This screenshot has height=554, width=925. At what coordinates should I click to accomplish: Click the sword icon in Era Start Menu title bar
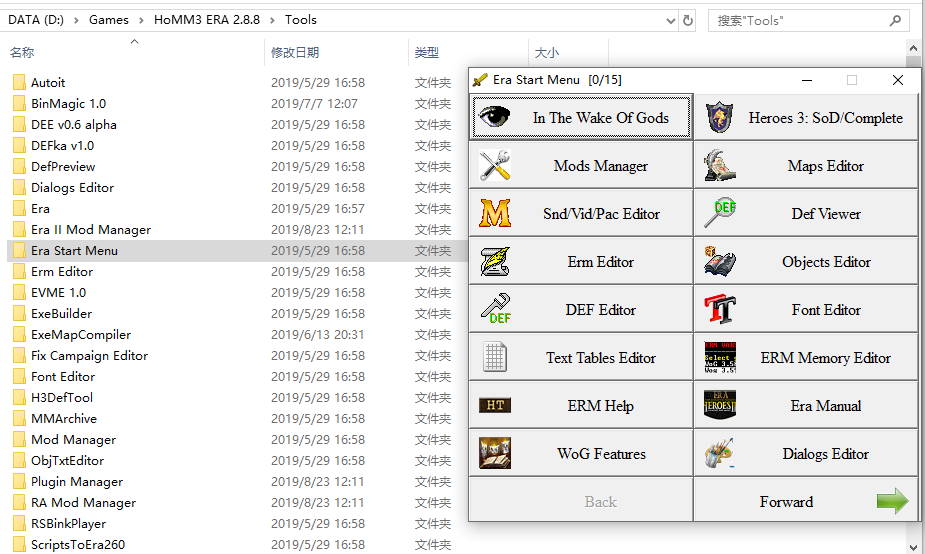480,80
